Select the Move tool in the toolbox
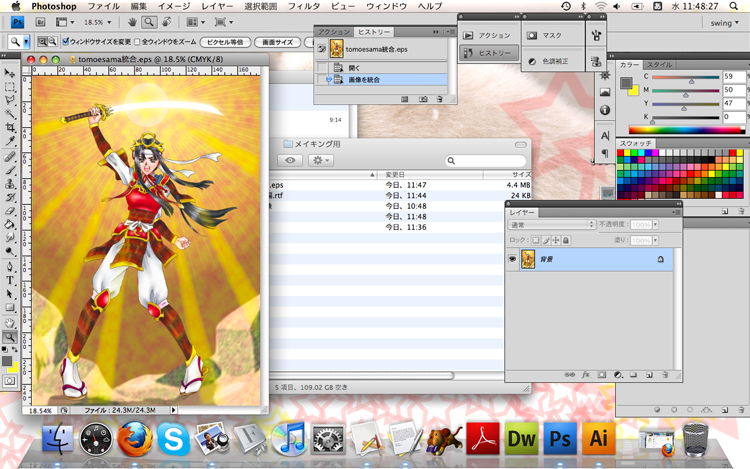 pyautogui.click(x=9, y=73)
